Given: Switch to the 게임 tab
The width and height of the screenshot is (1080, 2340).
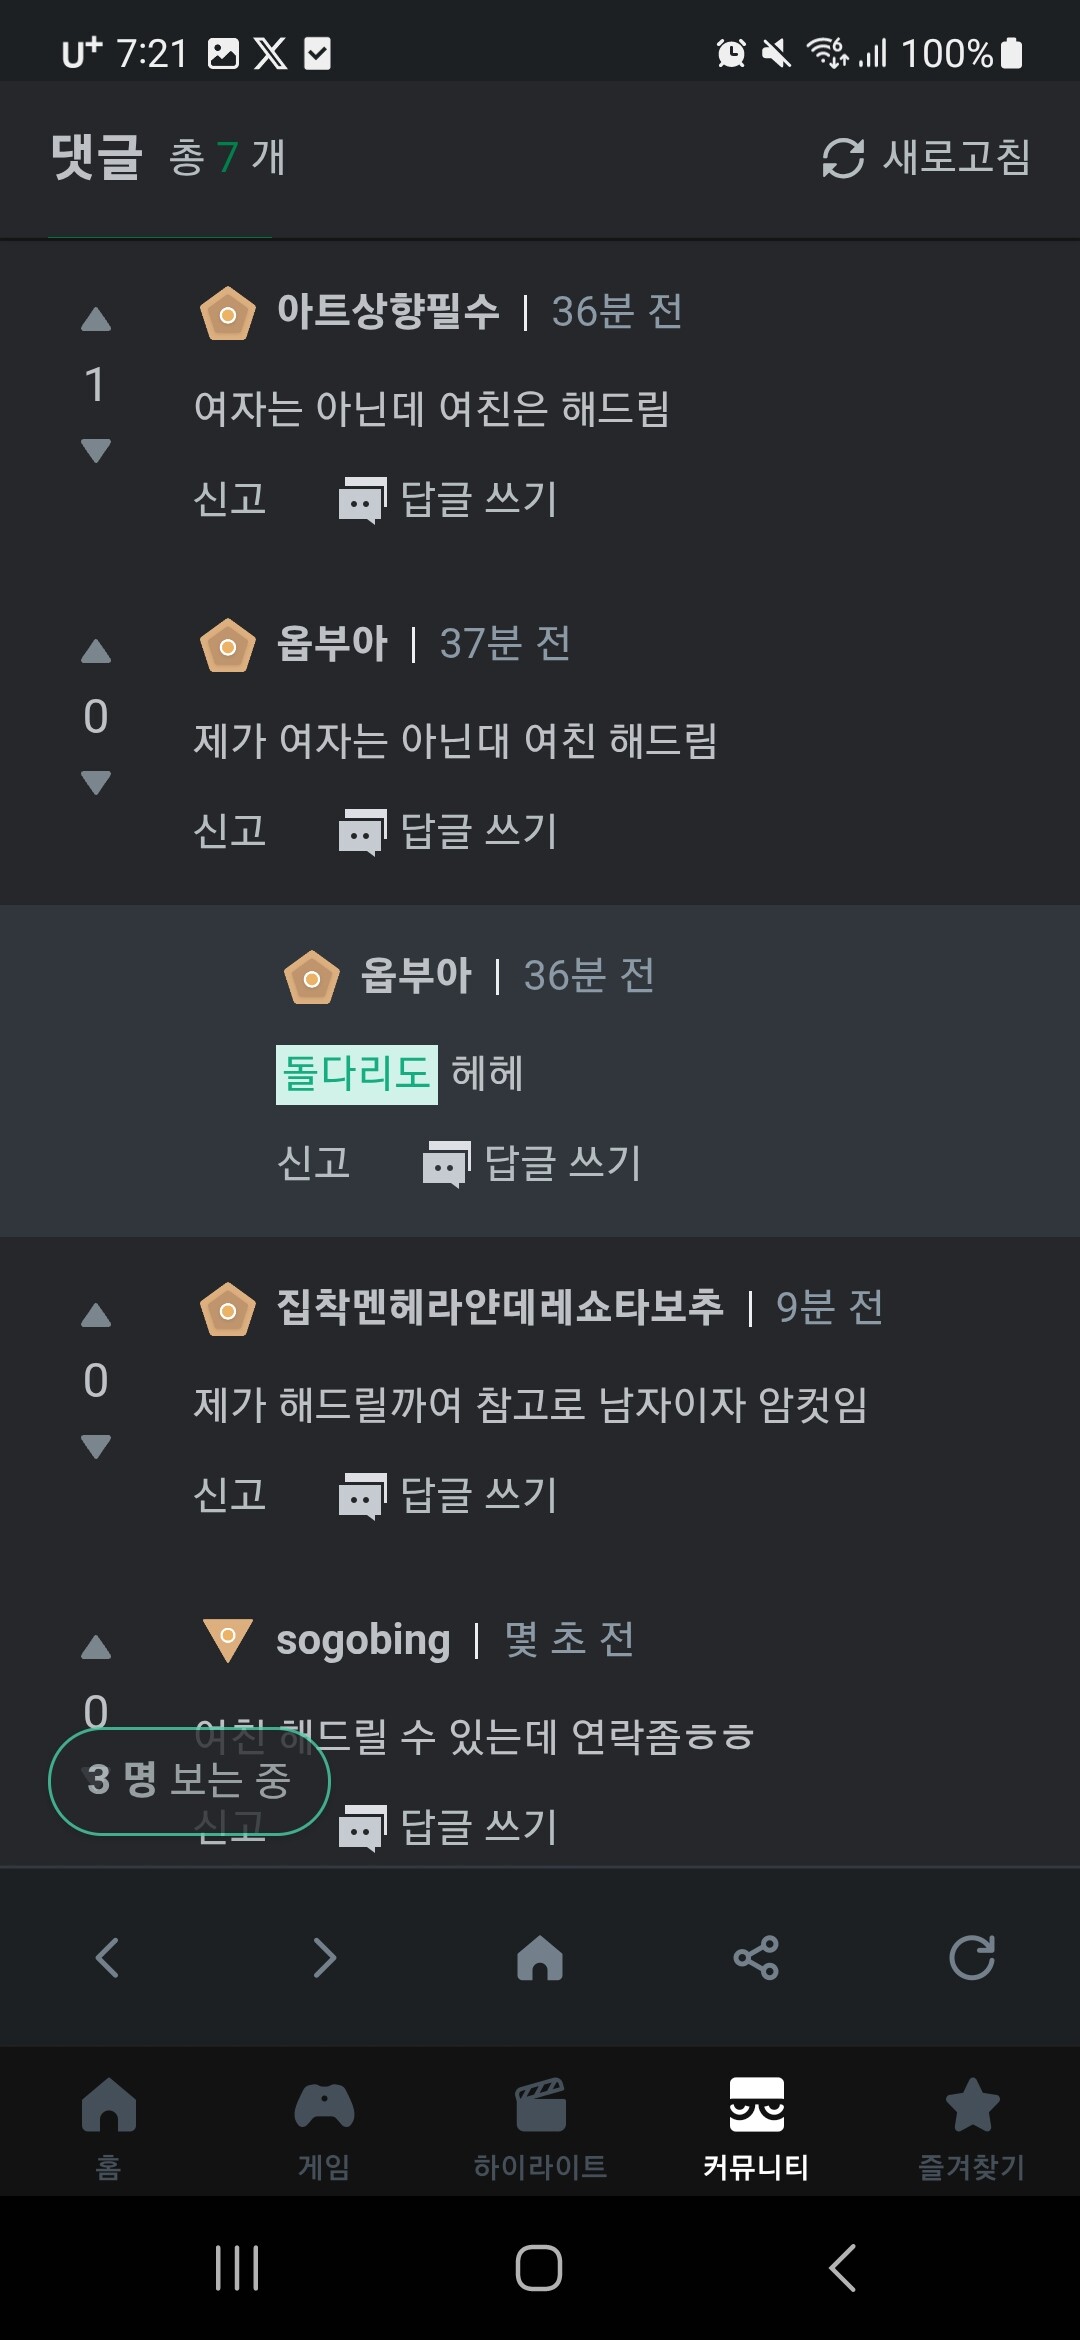Looking at the screenshot, I should 324,2127.
